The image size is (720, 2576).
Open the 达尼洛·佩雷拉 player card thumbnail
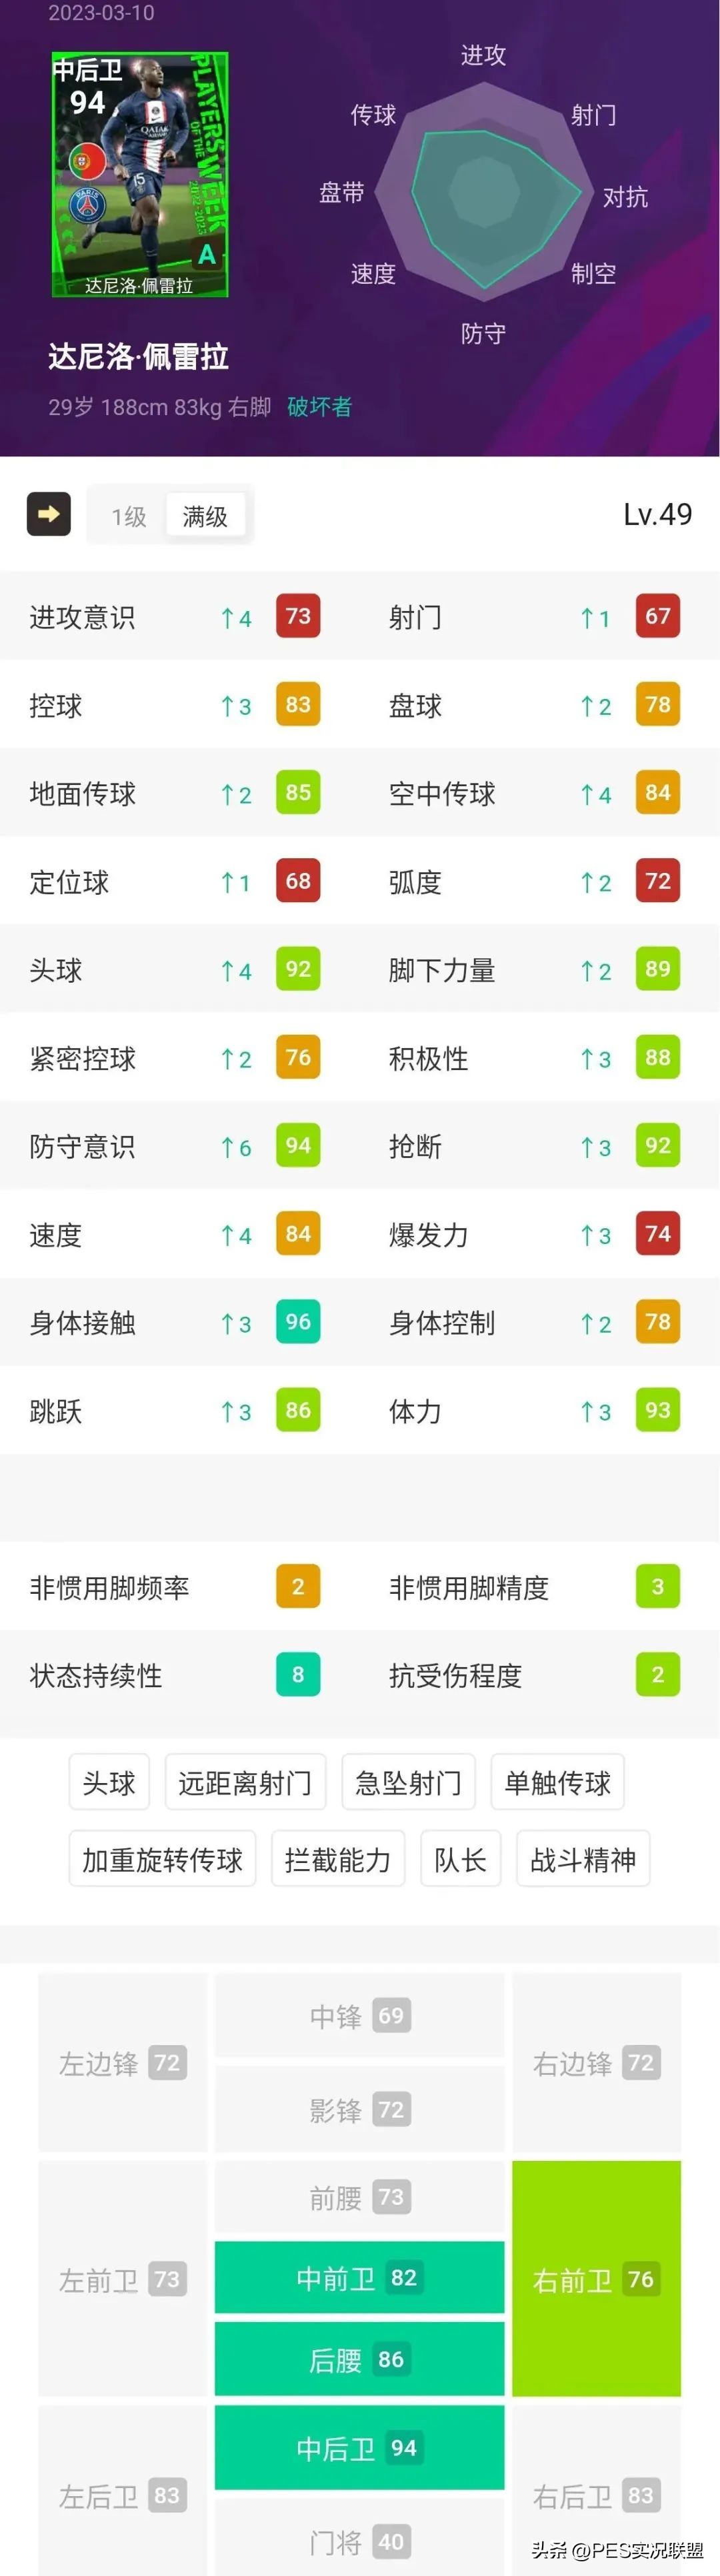140,175
